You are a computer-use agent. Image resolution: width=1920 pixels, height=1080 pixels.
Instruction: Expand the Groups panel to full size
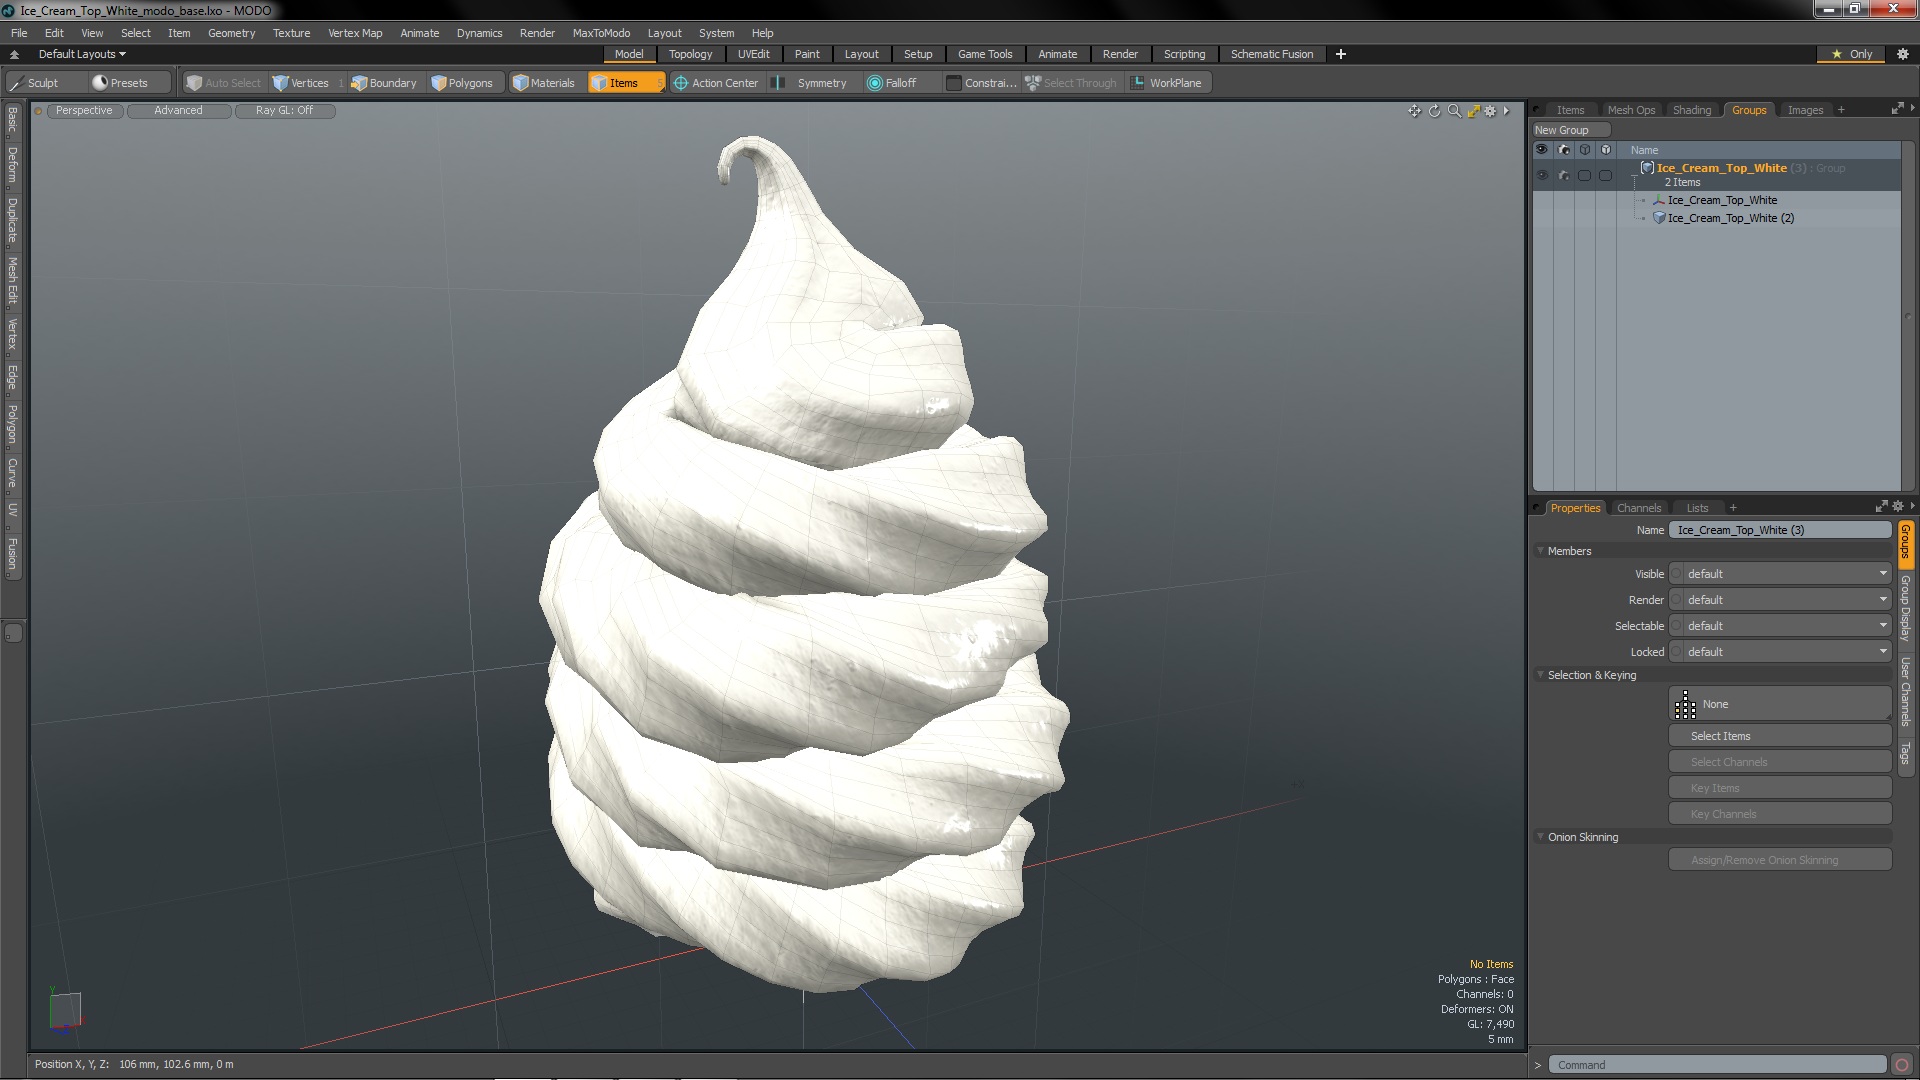coord(1897,109)
